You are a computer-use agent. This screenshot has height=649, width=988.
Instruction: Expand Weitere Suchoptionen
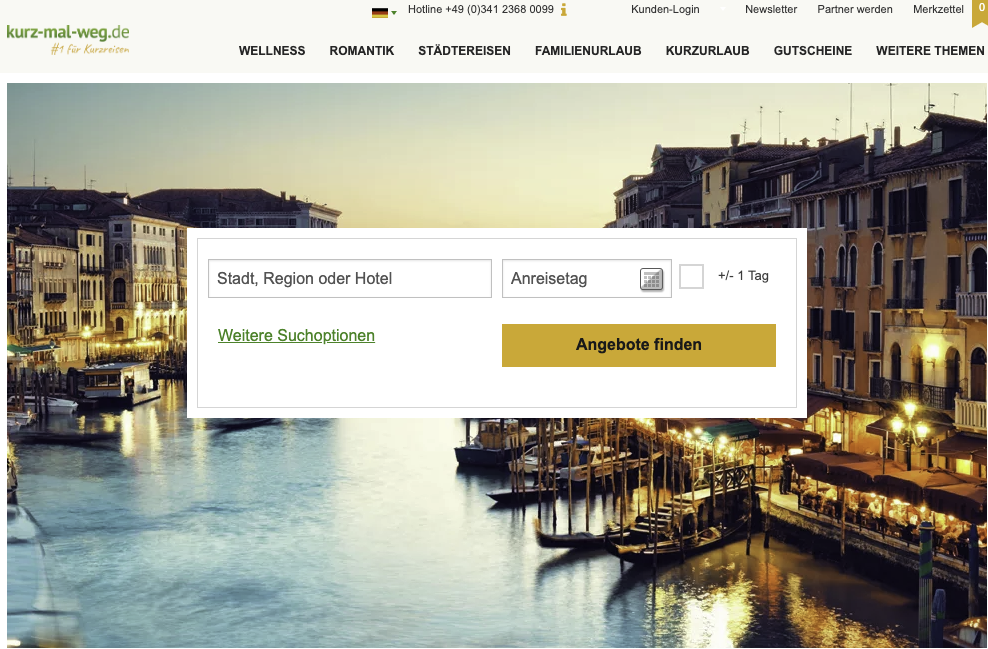click(x=296, y=335)
